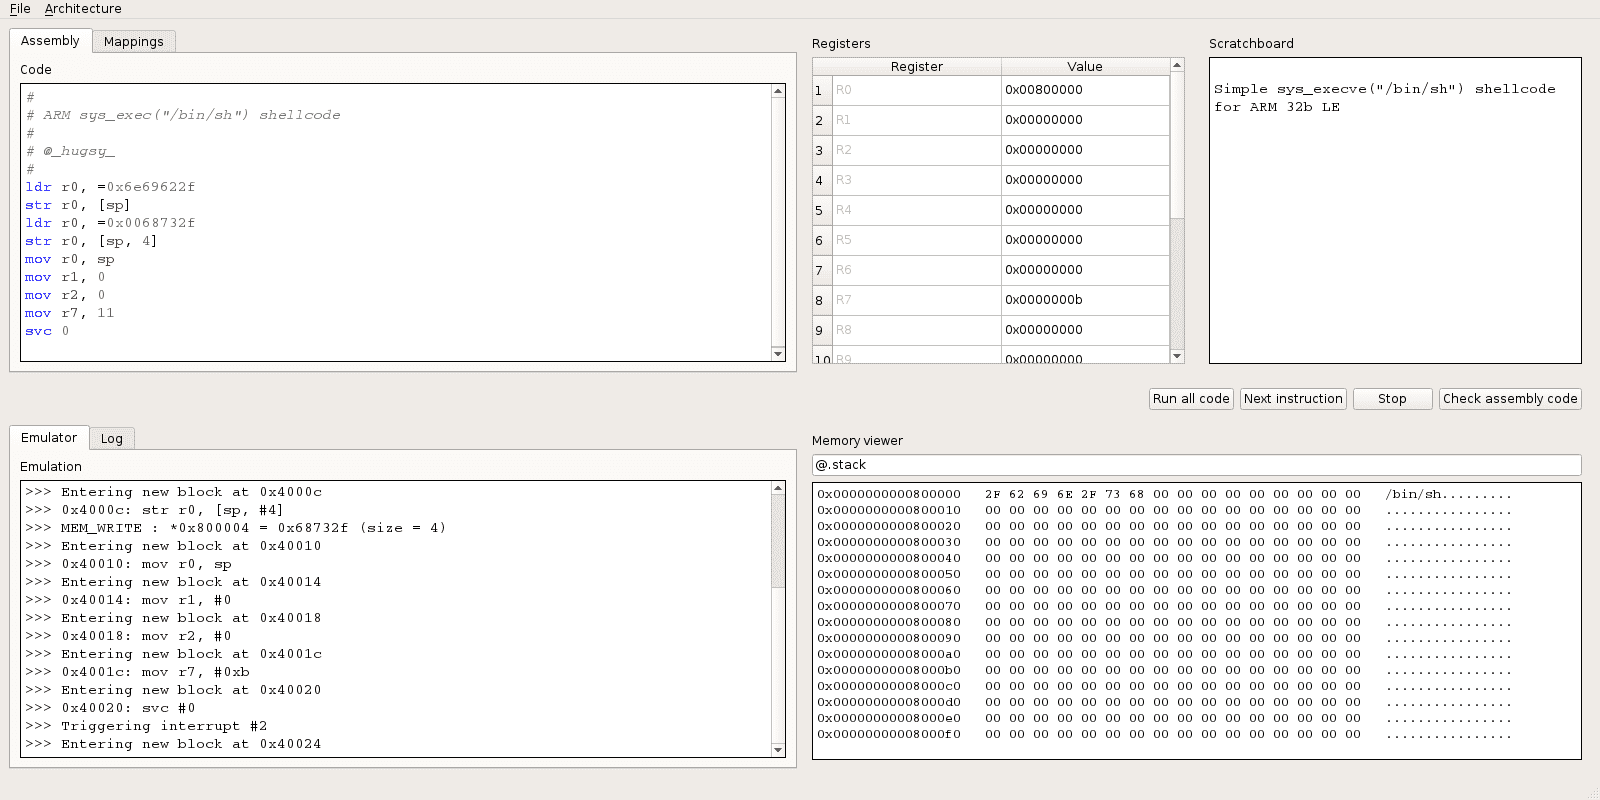Viewport: 1600px width, 800px height.
Task: Stop the emulation
Action: (x=1392, y=399)
